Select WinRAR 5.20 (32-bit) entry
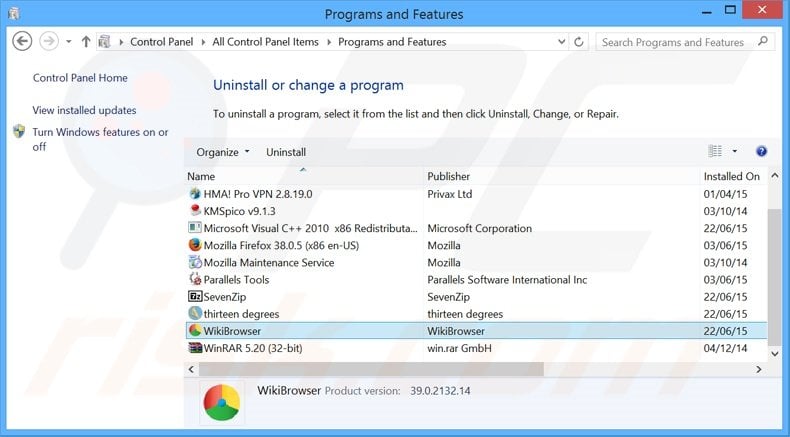This screenshot has width=790, height=437. 253,348
